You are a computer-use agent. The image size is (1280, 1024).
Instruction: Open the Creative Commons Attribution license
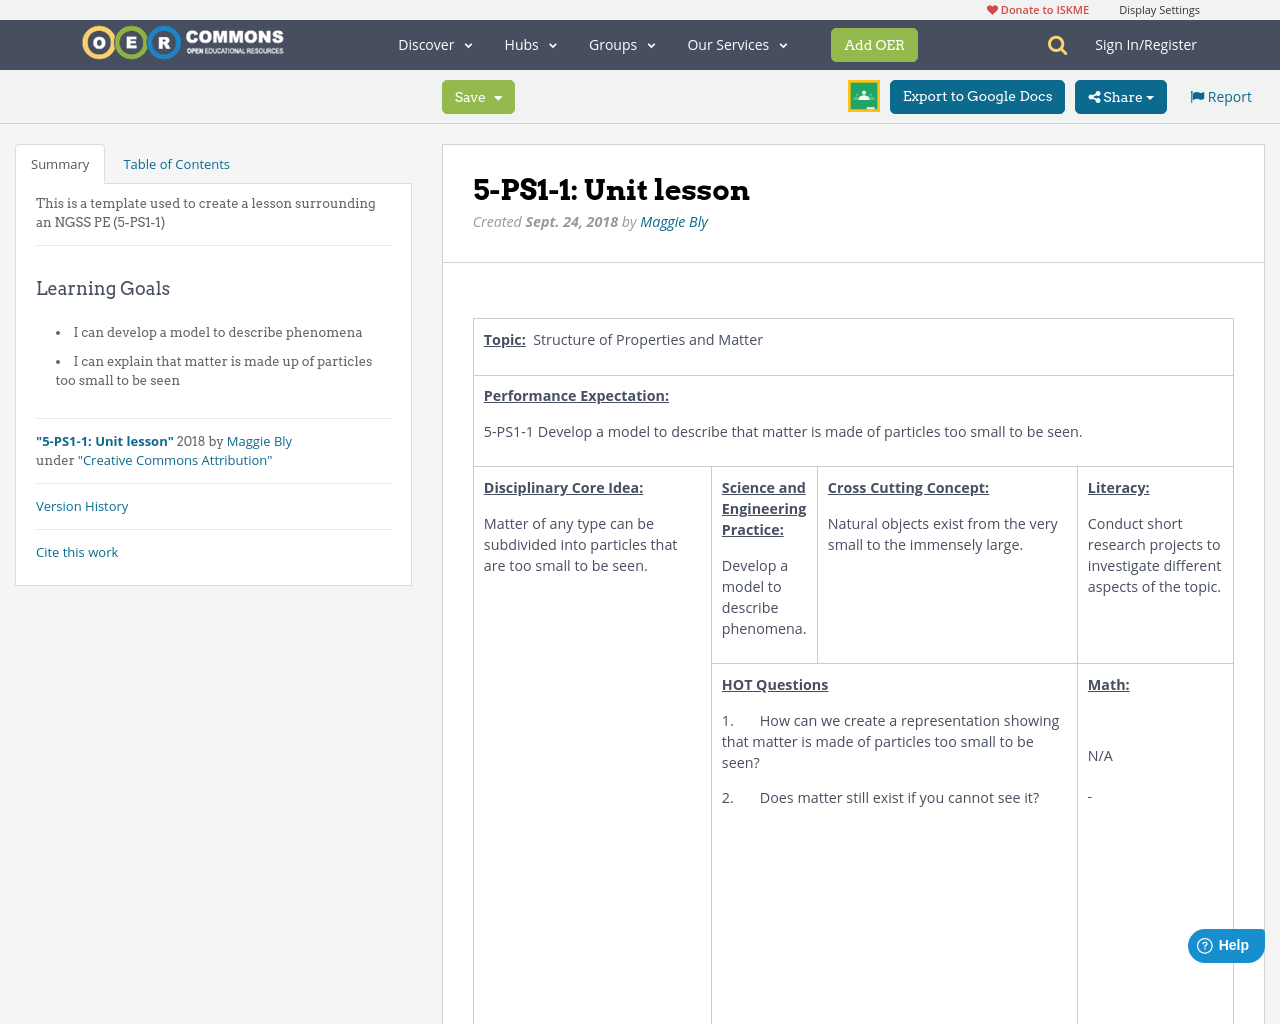coord(177,460)
